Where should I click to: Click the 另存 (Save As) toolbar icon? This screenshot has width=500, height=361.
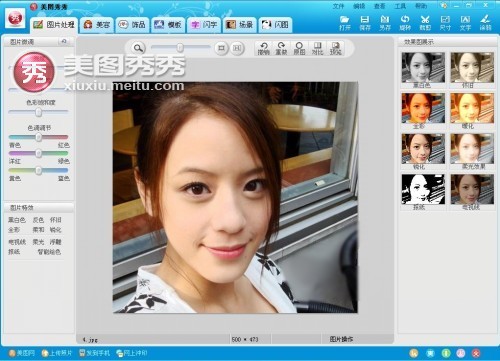(x=385, y=23)
